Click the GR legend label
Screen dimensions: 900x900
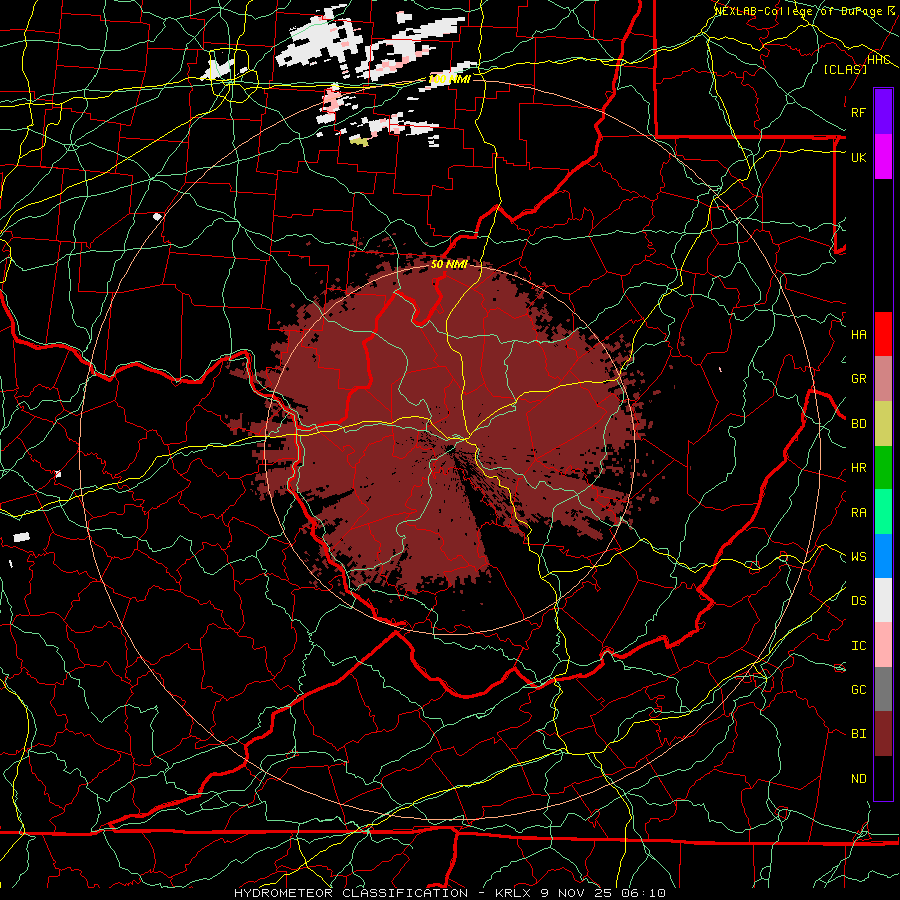(x=858, y=379)
